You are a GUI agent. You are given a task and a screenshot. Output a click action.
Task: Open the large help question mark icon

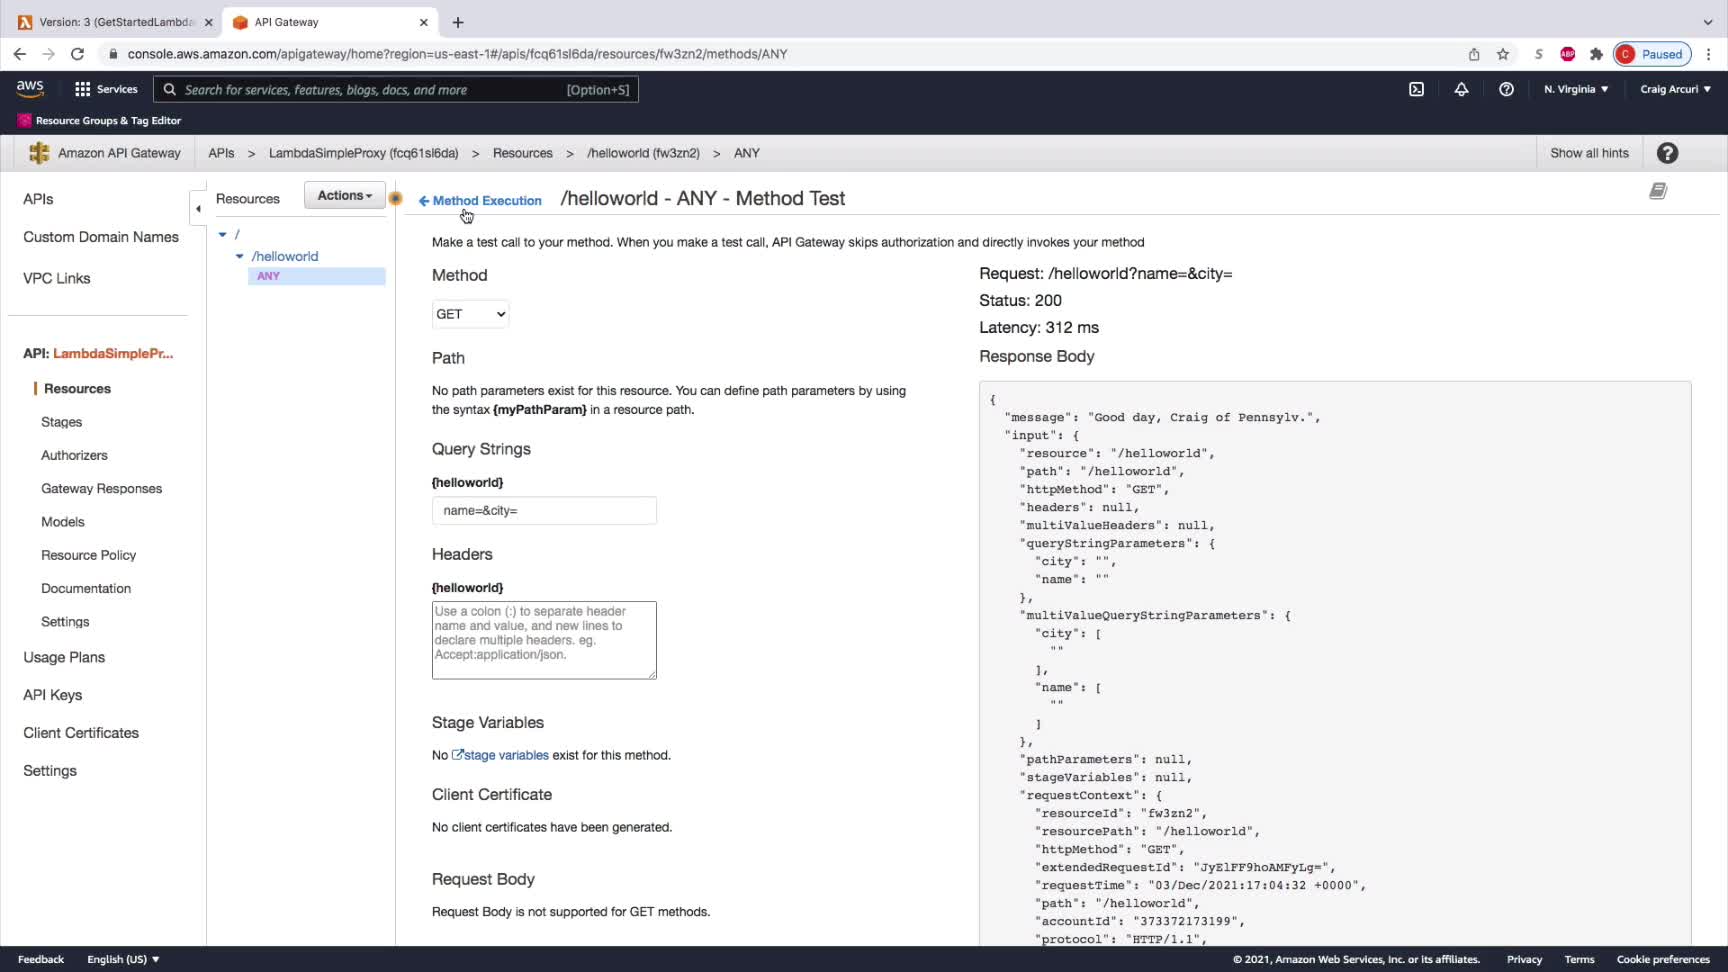tap(1667, 153)
